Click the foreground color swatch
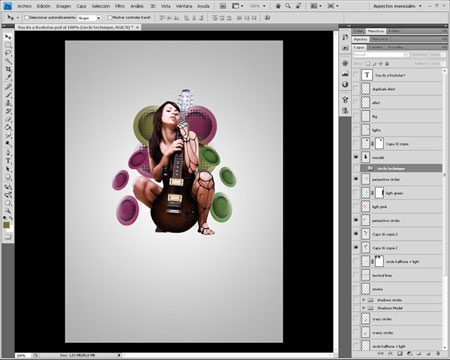Screen dimensions: 450x360 click(6, 225)
